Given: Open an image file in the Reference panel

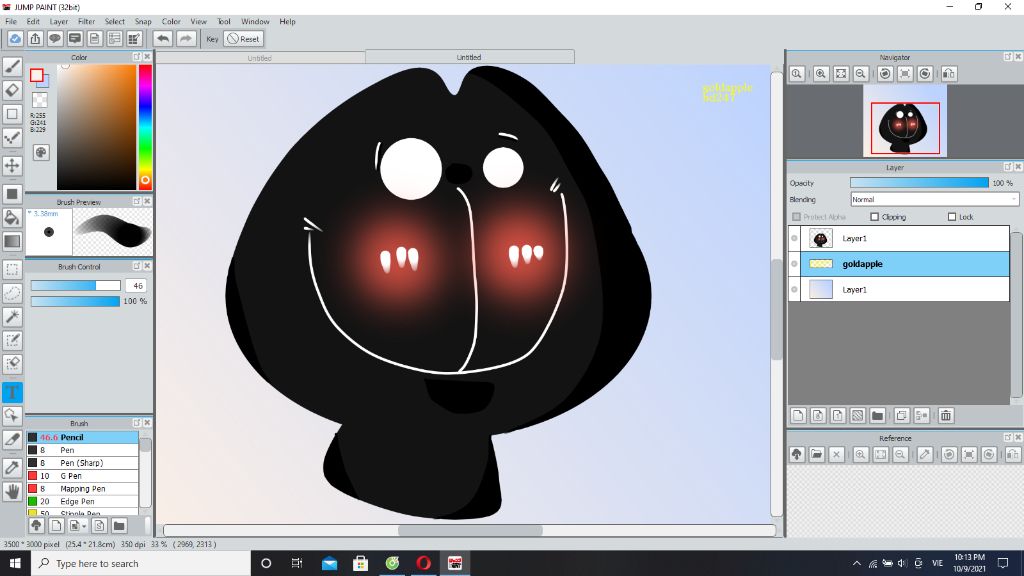Looking at the screenshot, I should click(817, 455).
